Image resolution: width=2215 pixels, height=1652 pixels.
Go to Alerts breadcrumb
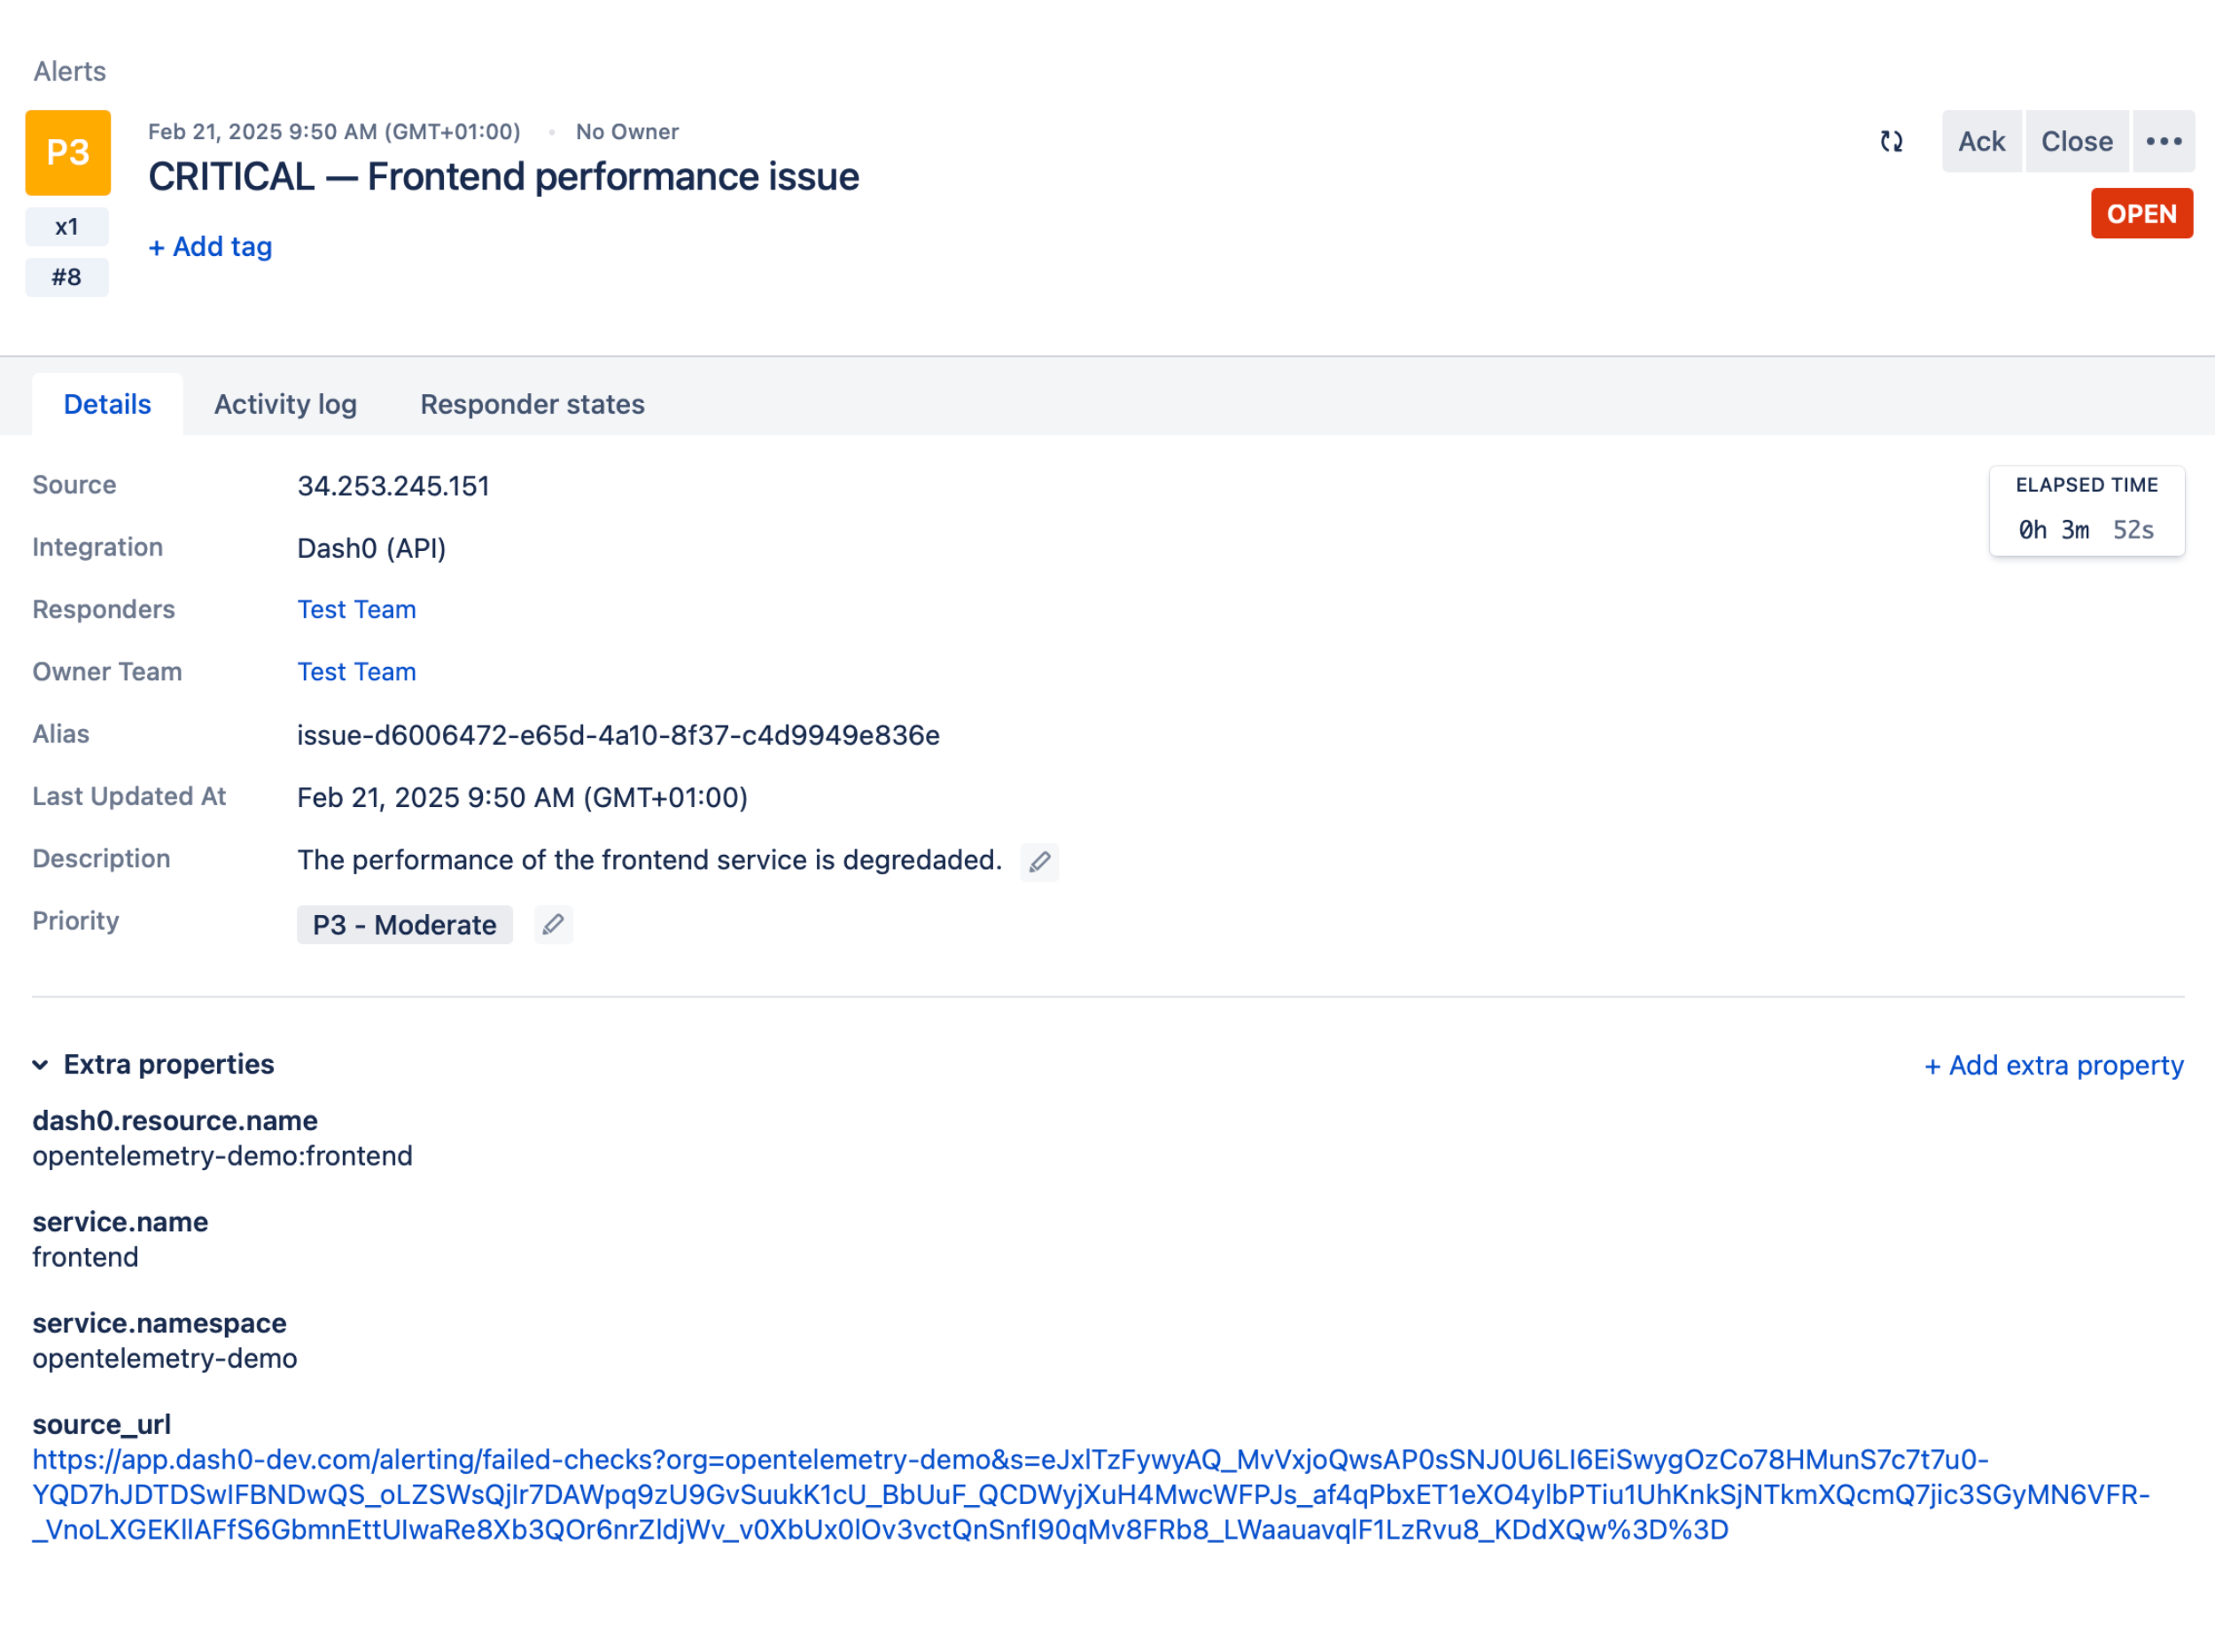coord(69,71)
